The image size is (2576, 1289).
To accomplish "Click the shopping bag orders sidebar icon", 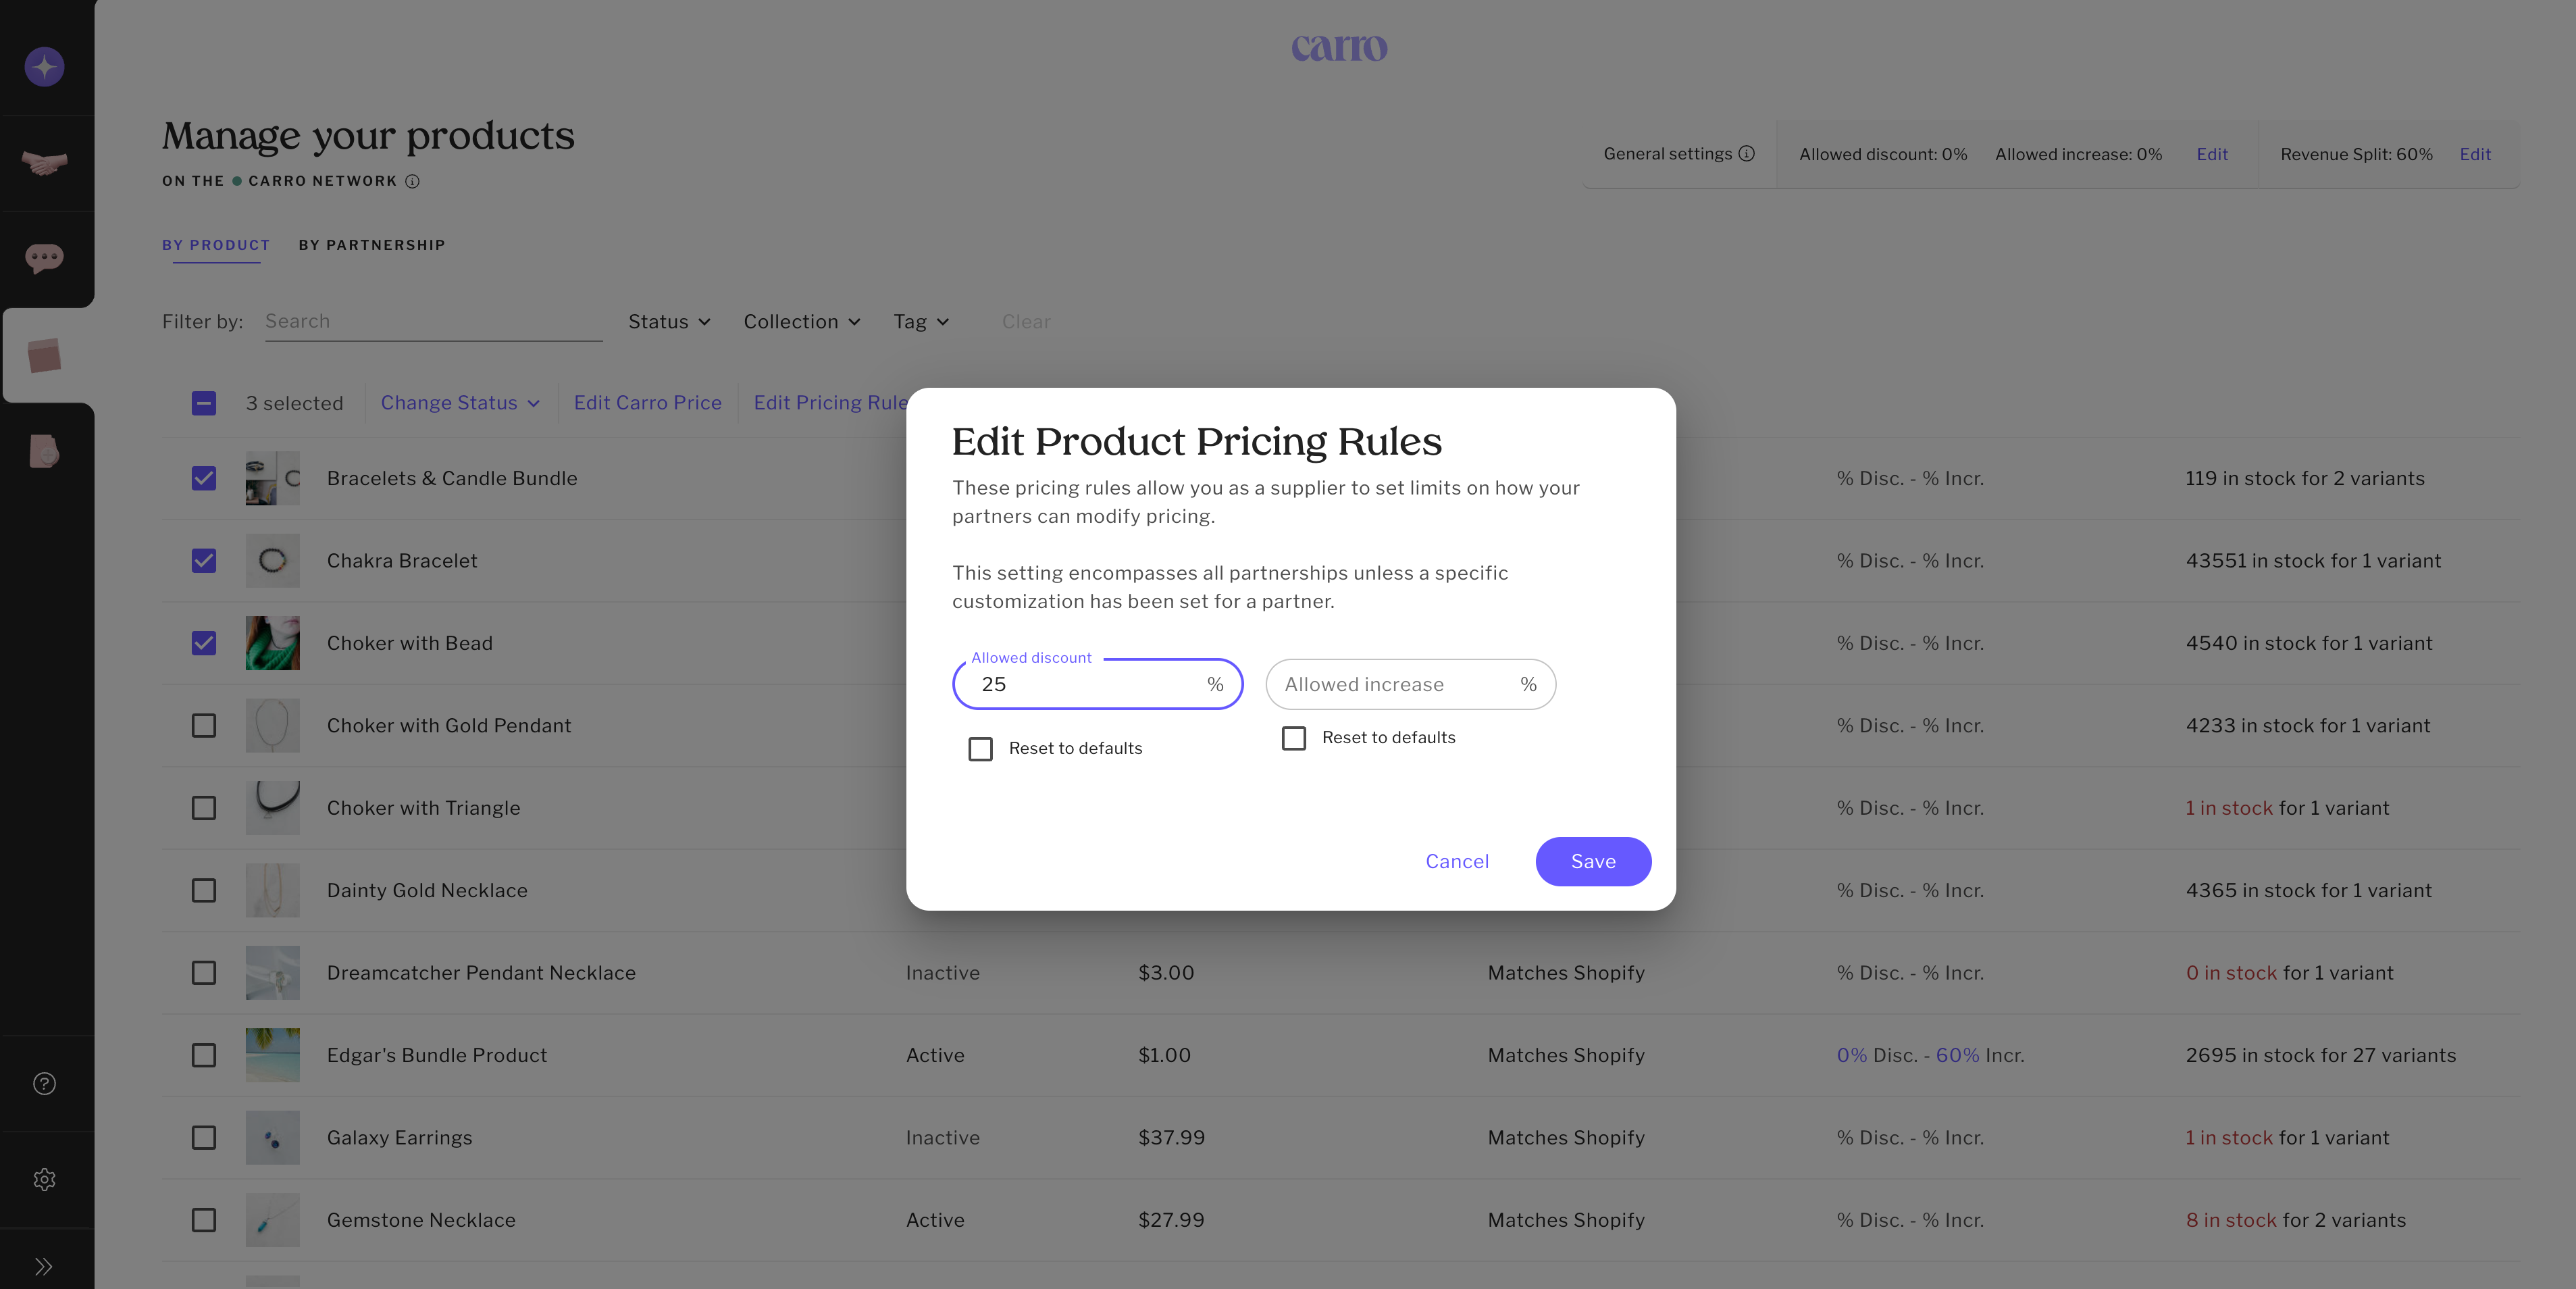I will tap(44, 451).
